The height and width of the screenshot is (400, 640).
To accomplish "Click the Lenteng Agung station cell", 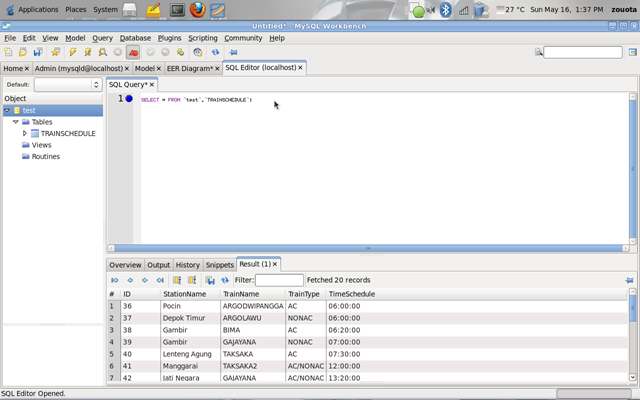I will click(190, 354).
